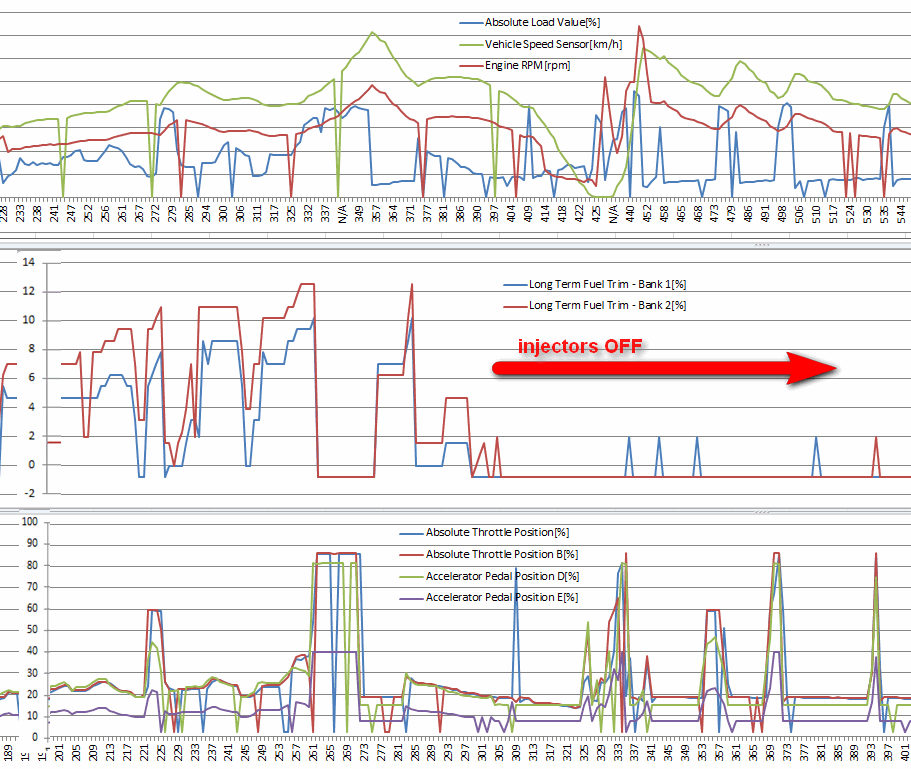Image resolution: width=911 pixels, height=769 pixels.
Task: Click the green legend line for Vehicle Speed
Action: click(x=471, y=44)
